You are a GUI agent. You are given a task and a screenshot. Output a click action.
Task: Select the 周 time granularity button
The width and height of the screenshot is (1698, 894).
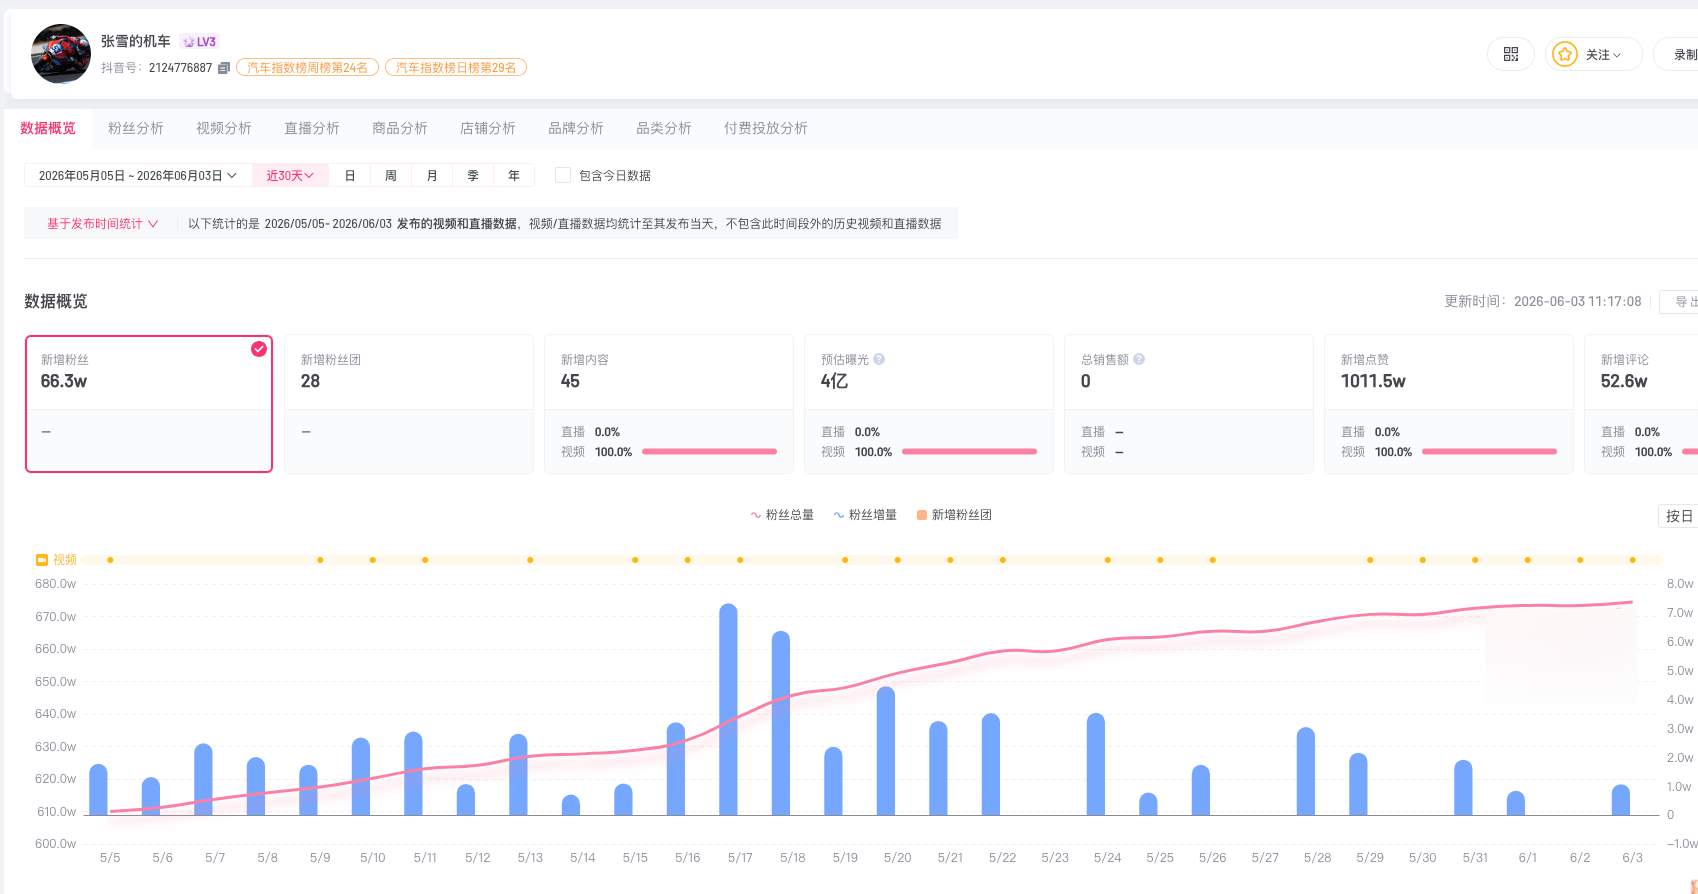(391, 175)
